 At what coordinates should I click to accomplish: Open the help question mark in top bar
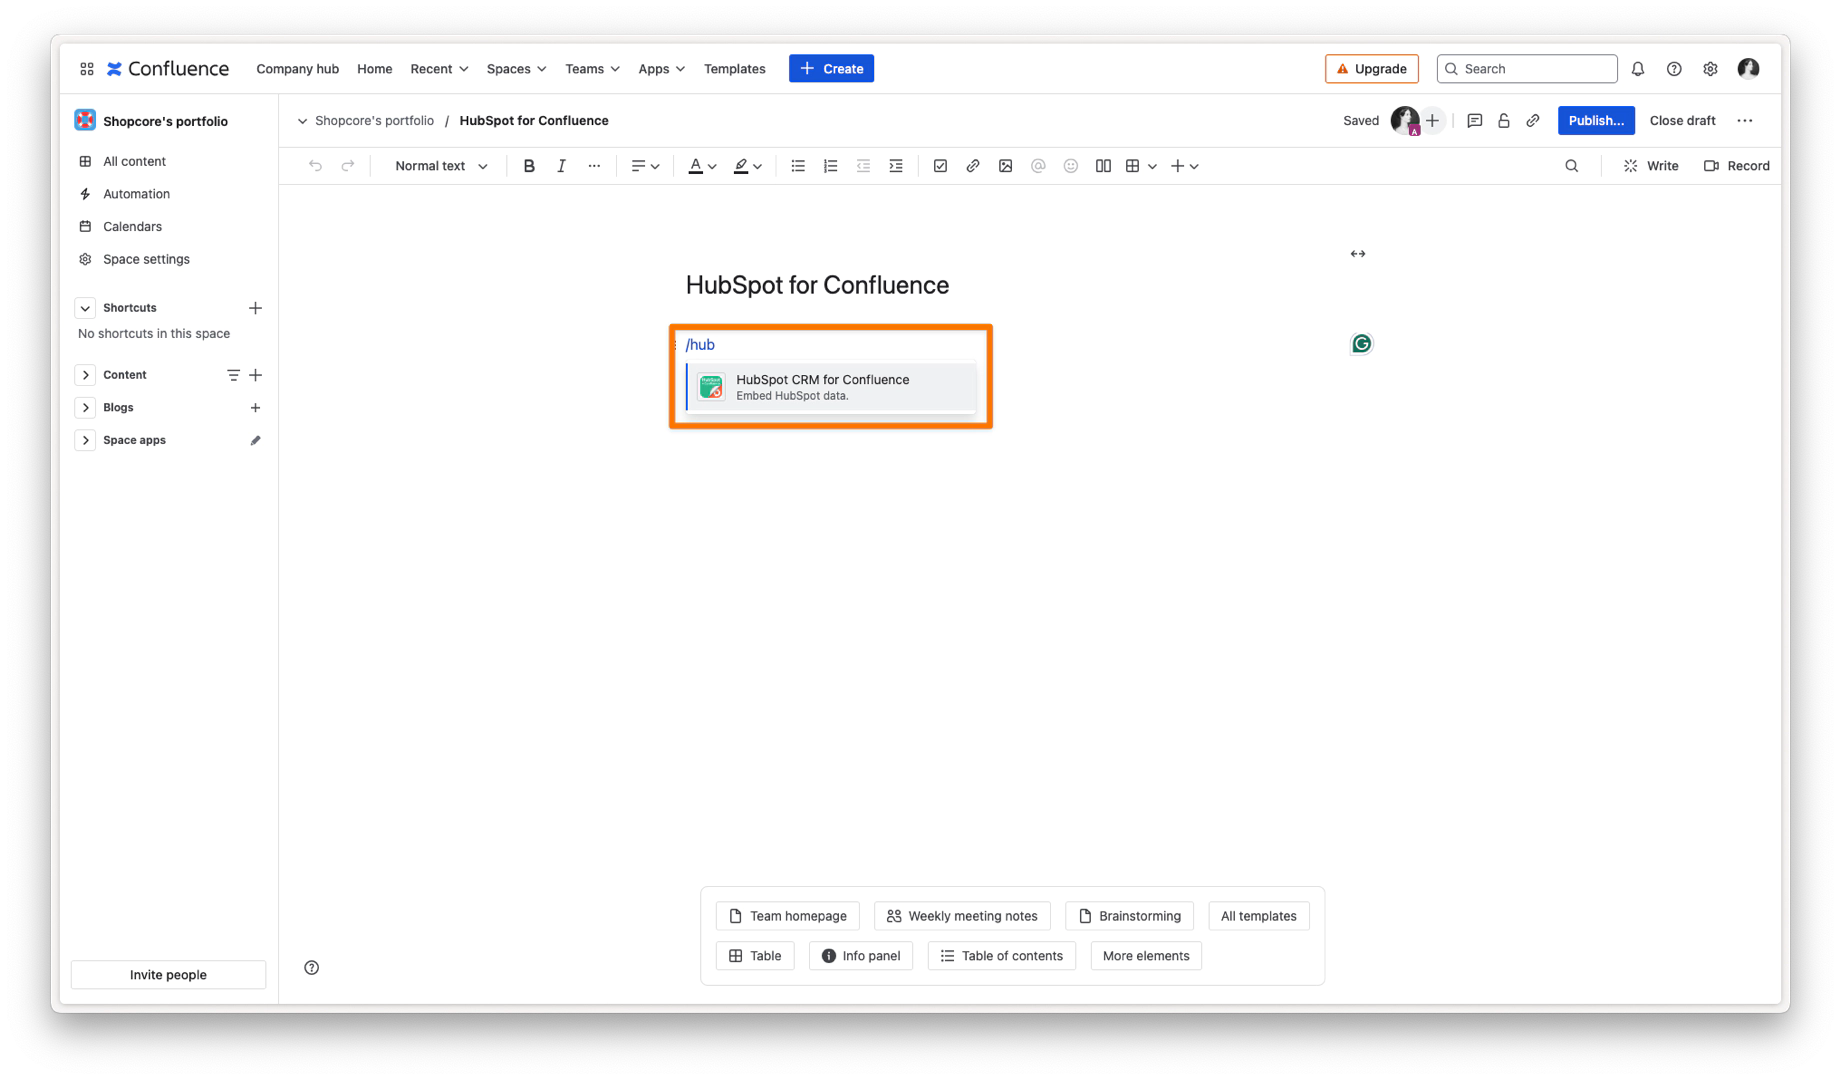click(1673, 69)
